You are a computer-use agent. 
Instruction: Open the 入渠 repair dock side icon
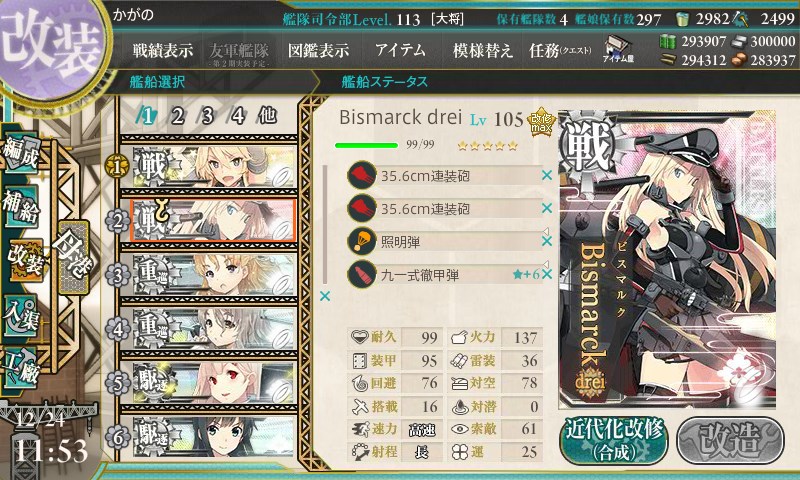[x=21, y=315]
